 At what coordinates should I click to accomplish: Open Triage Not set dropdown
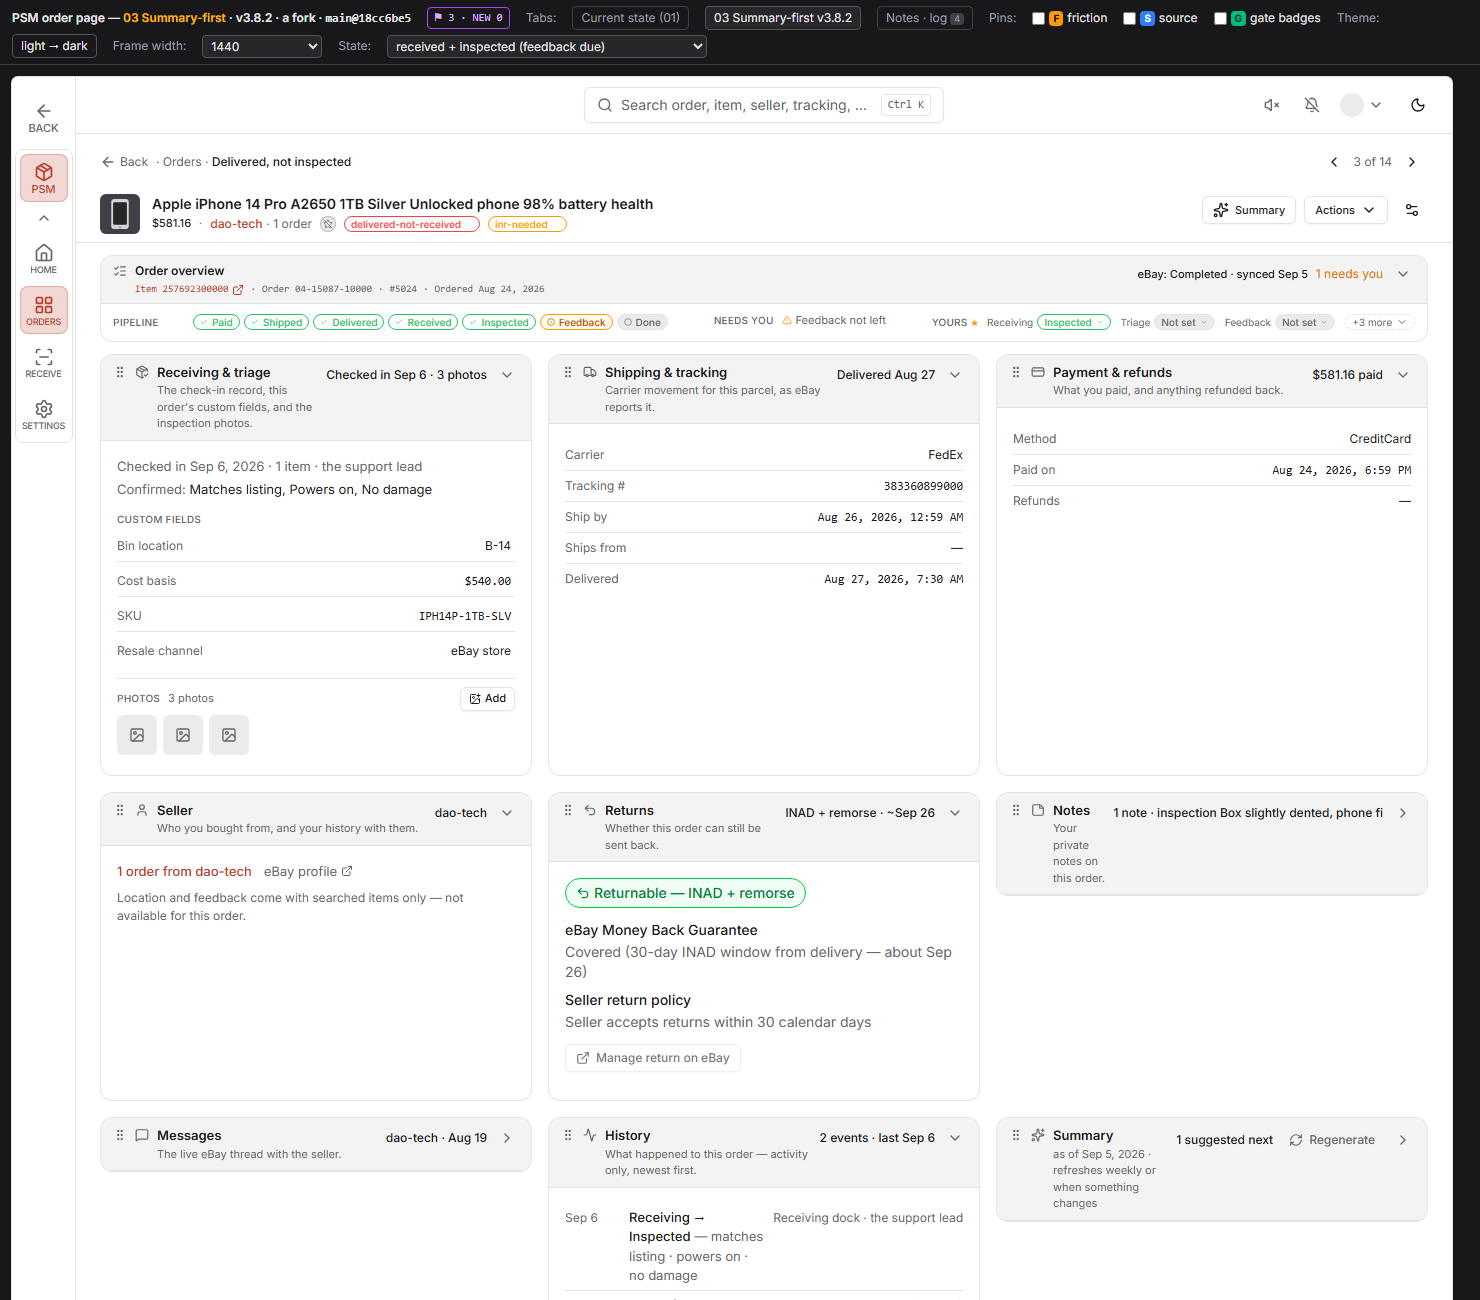click(1184, 322)
